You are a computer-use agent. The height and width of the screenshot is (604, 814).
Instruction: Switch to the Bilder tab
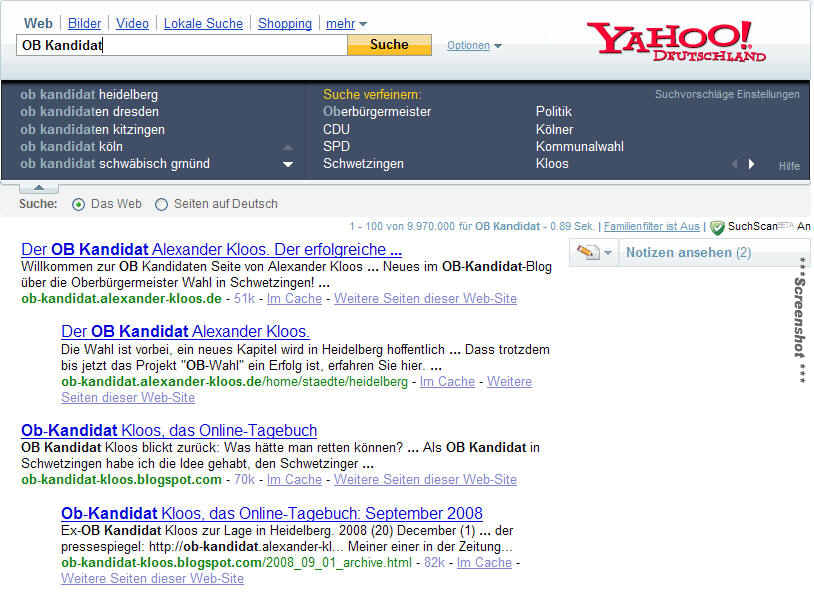[x=84, y=23]
